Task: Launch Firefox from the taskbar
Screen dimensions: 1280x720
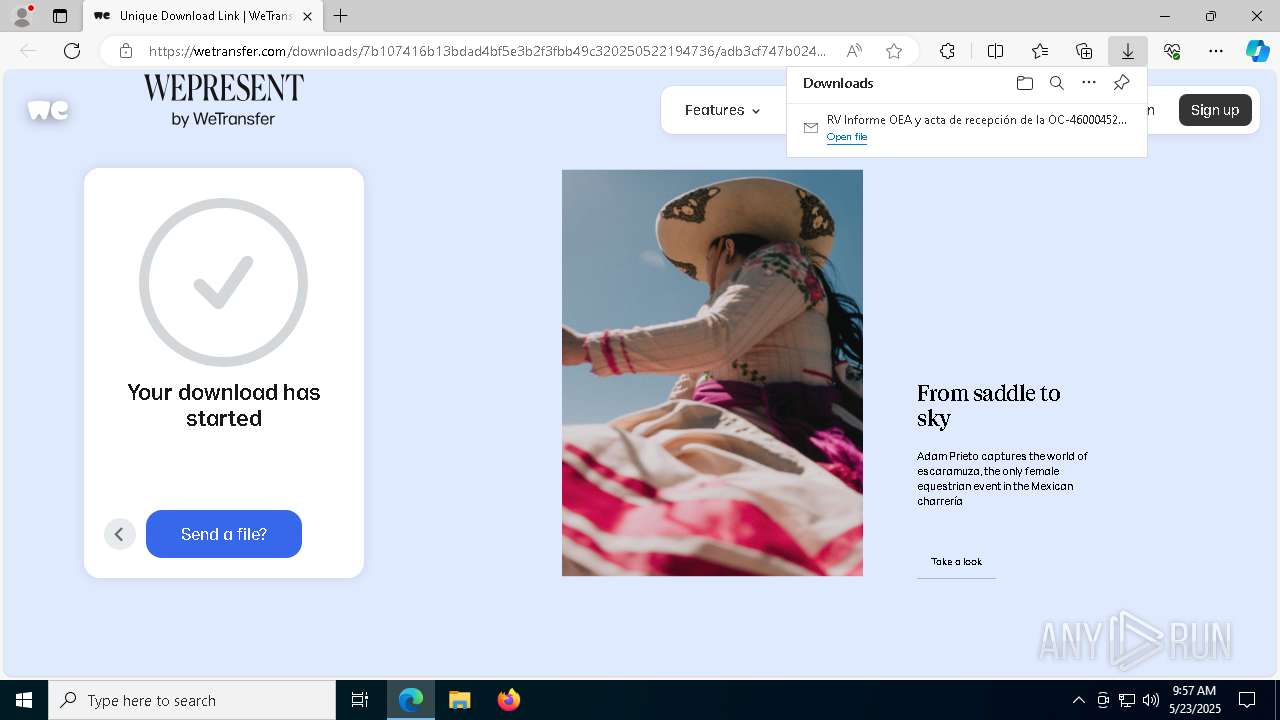Action: click(x=509, y=700)
